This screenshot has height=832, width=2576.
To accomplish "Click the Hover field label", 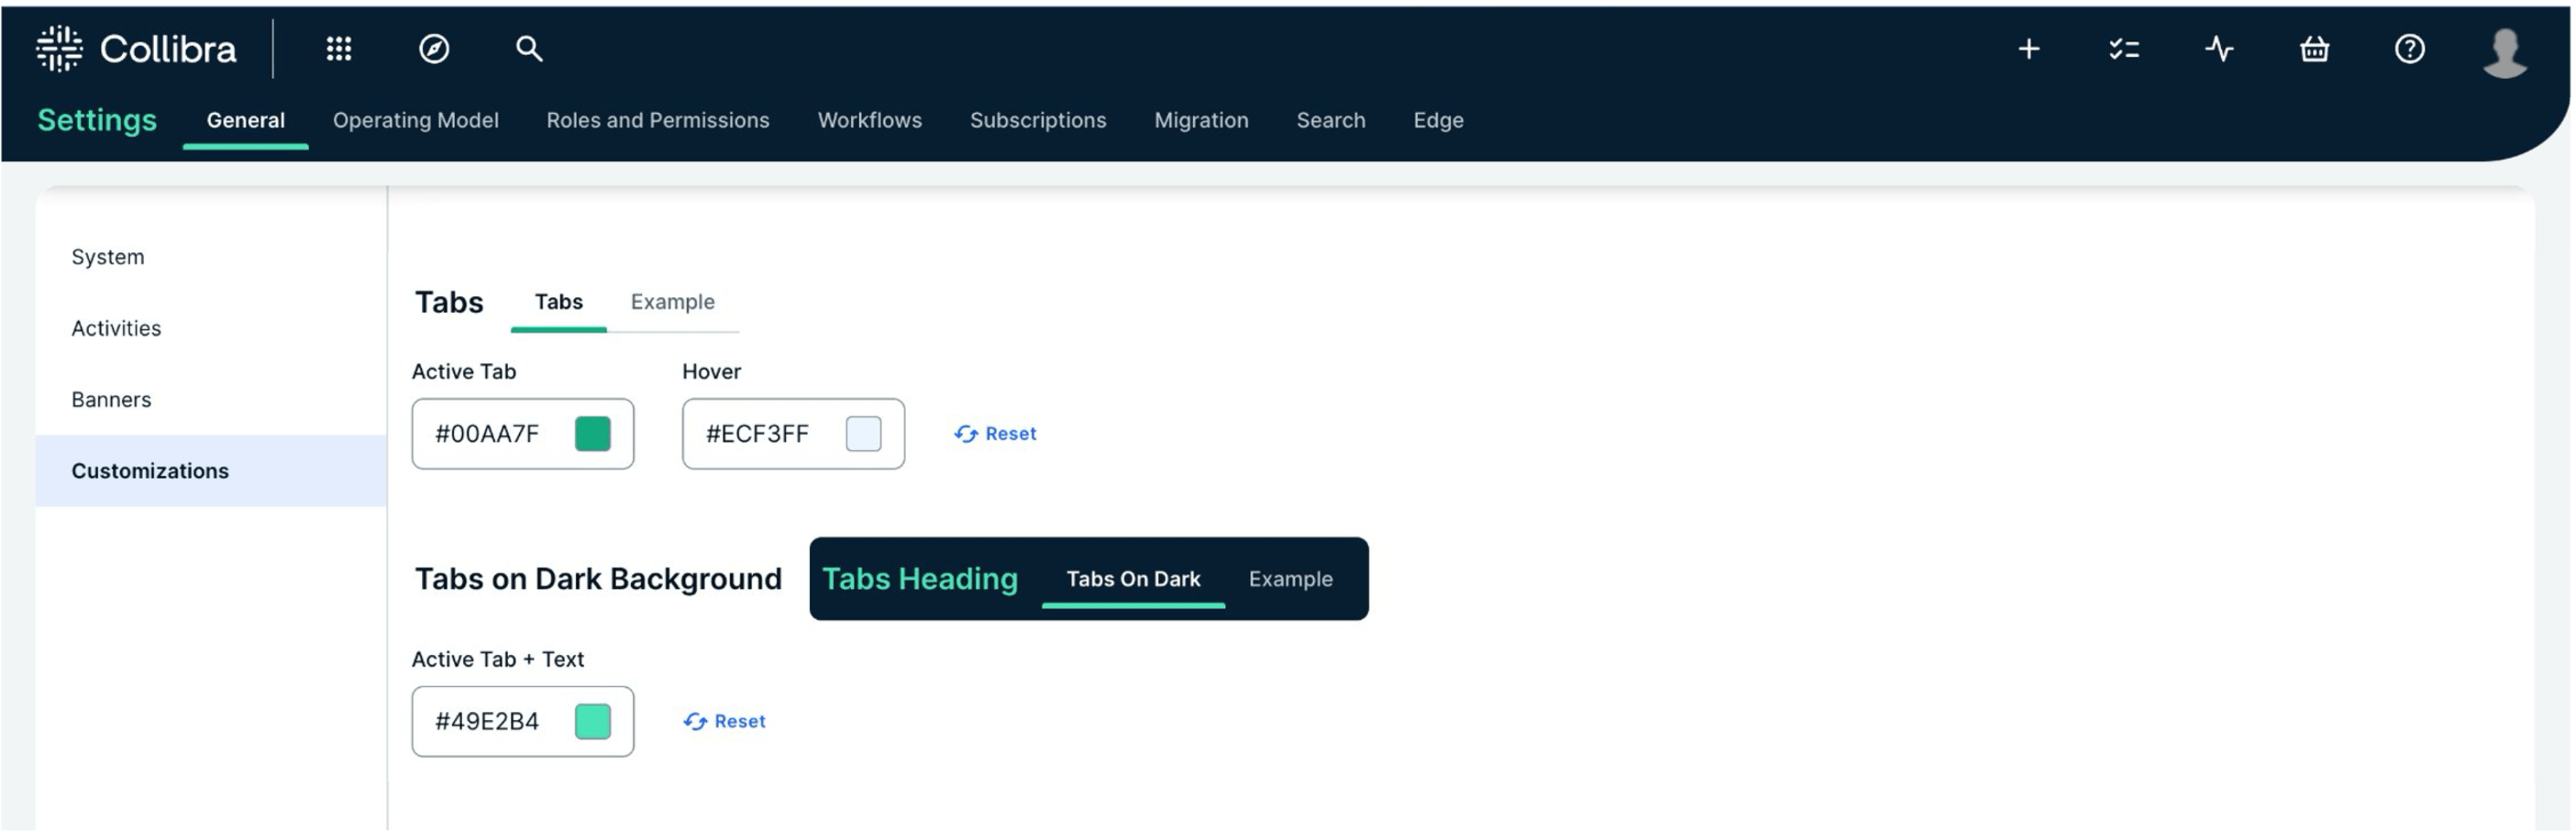I will tap(712, 372).
